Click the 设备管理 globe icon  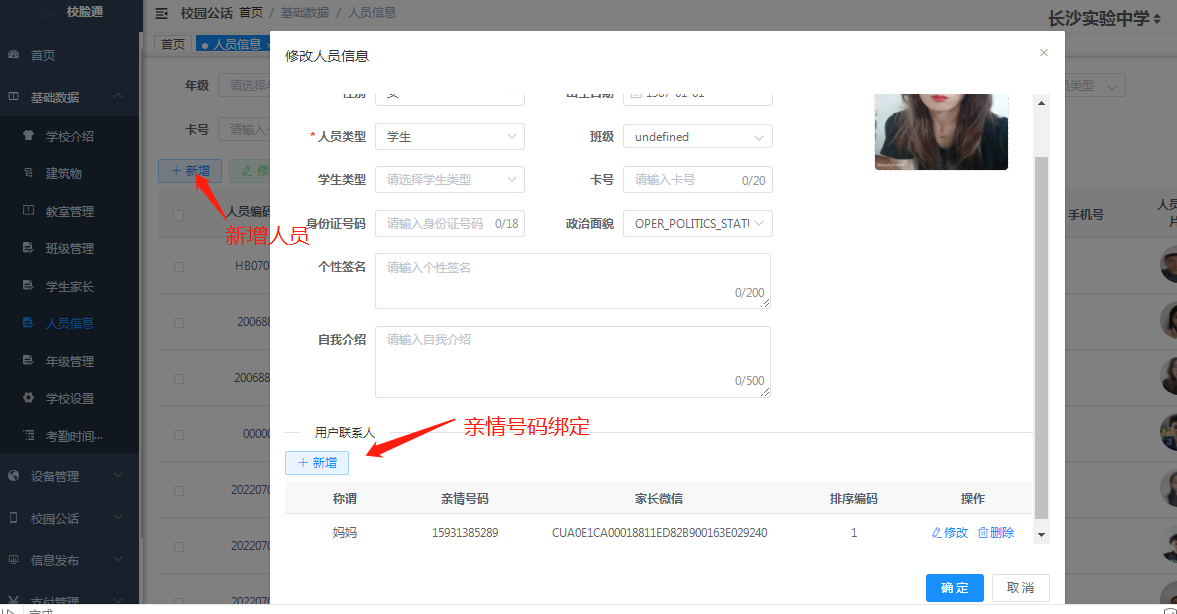tap(14, 475)
